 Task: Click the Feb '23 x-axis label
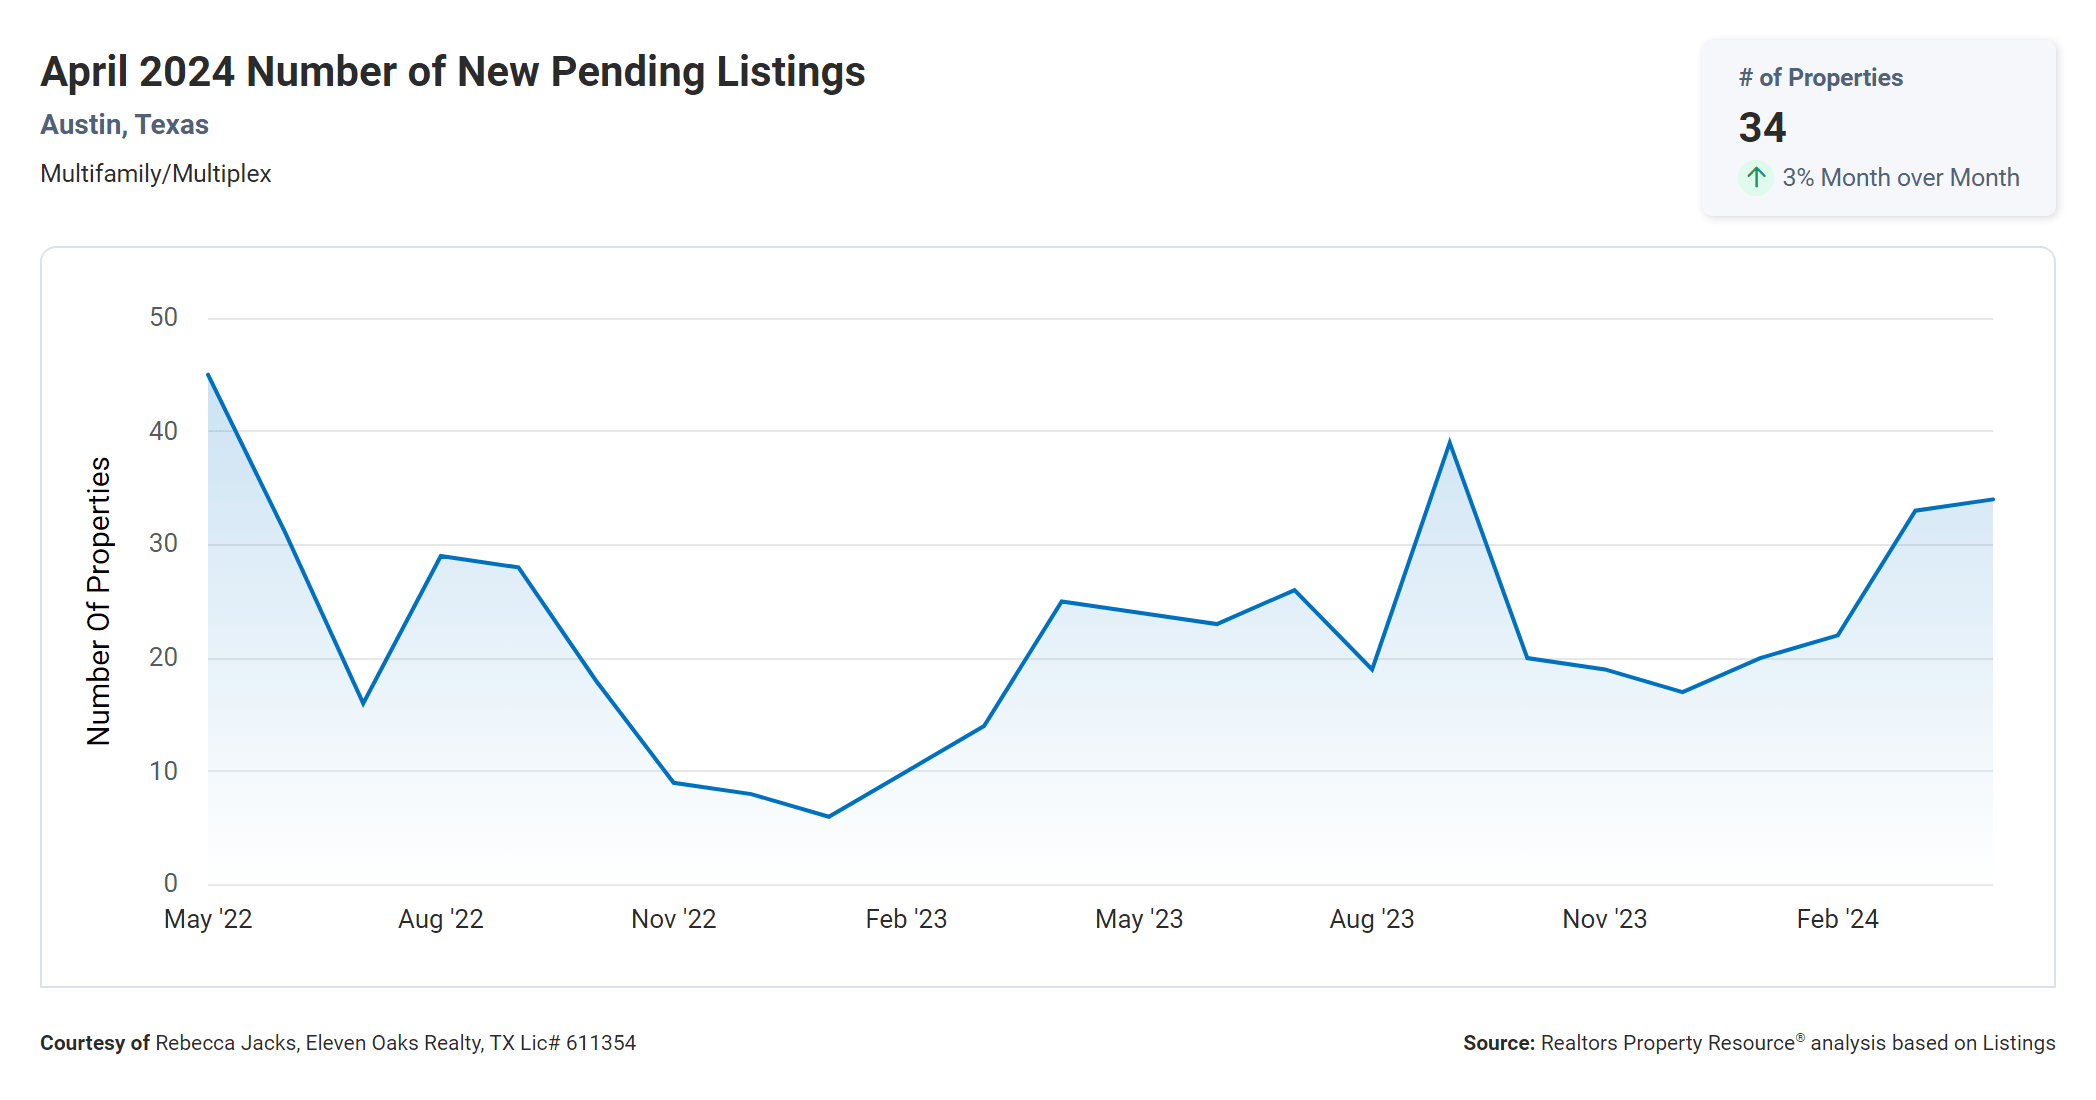(906, 919)
